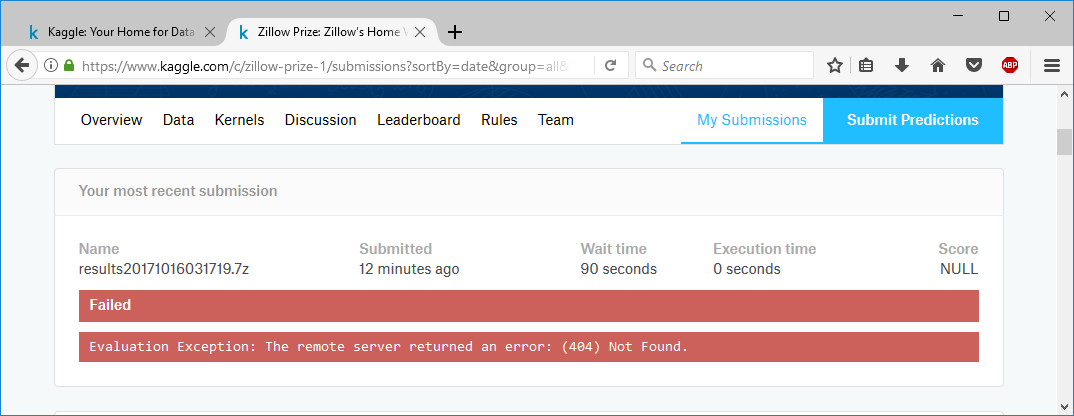Open the Leaderboard tab
The image size is (1074, 416).
click(419, 120)
